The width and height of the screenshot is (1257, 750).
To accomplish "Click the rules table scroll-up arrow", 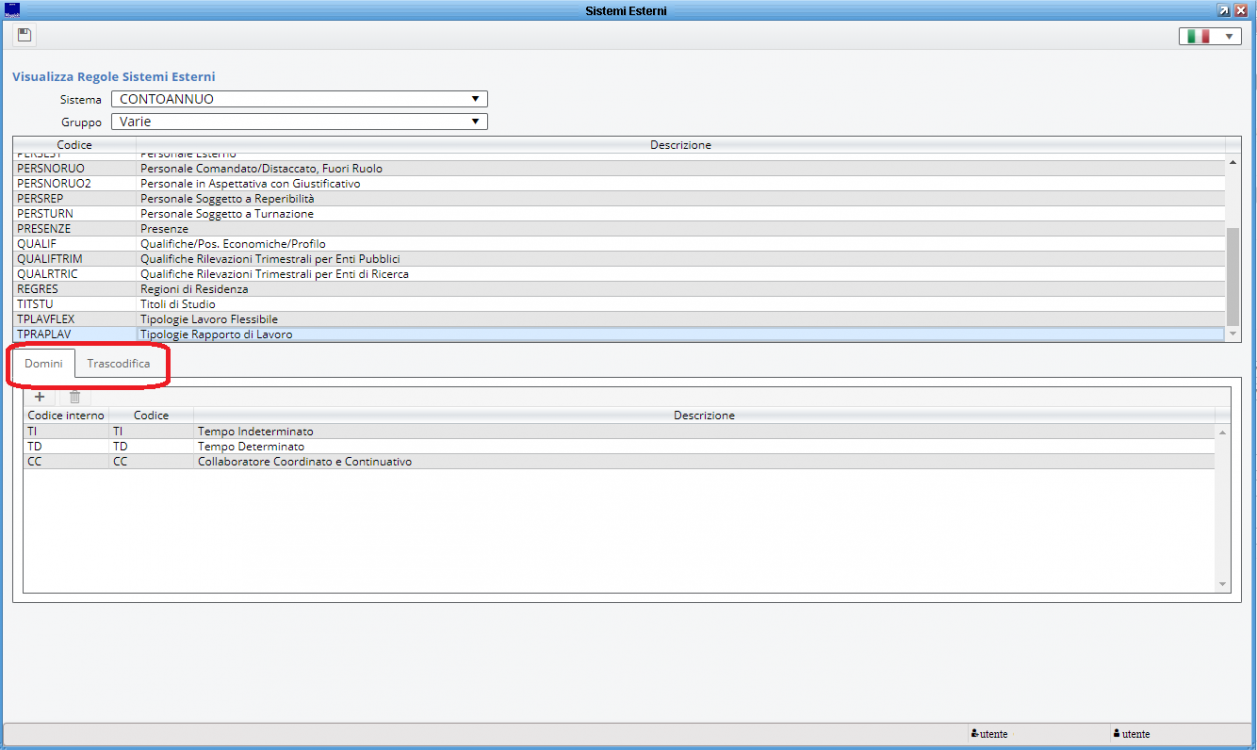I will pos(1233,162).
